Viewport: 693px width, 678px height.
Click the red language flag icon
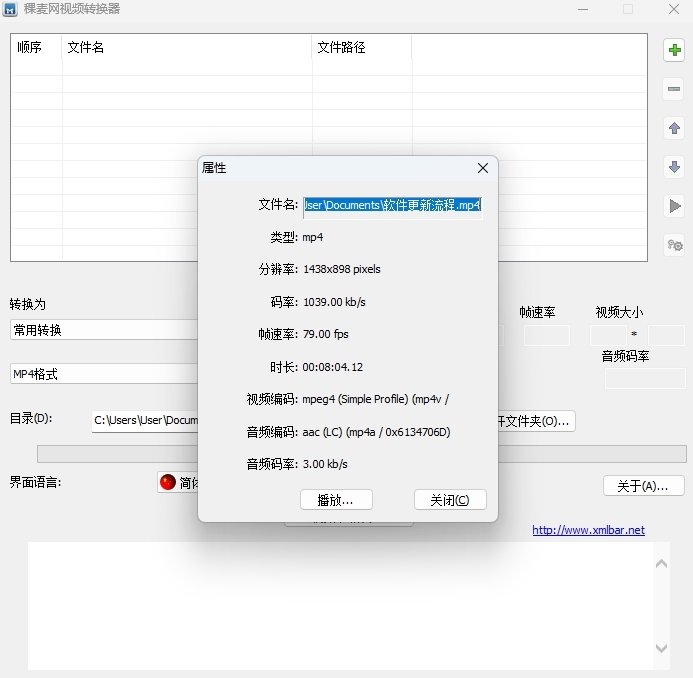tap(167, 483)
